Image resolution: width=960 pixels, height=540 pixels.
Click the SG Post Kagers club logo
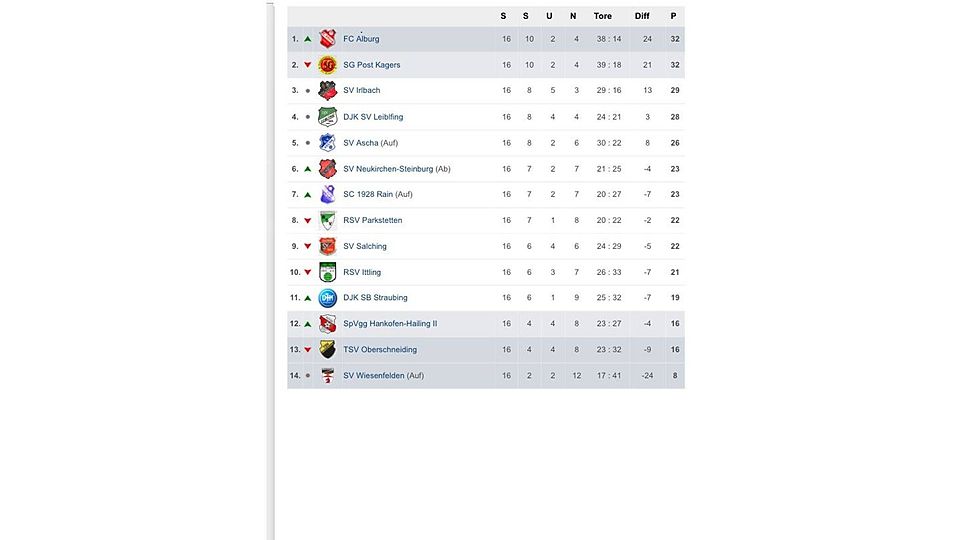[x=328, y=65]
